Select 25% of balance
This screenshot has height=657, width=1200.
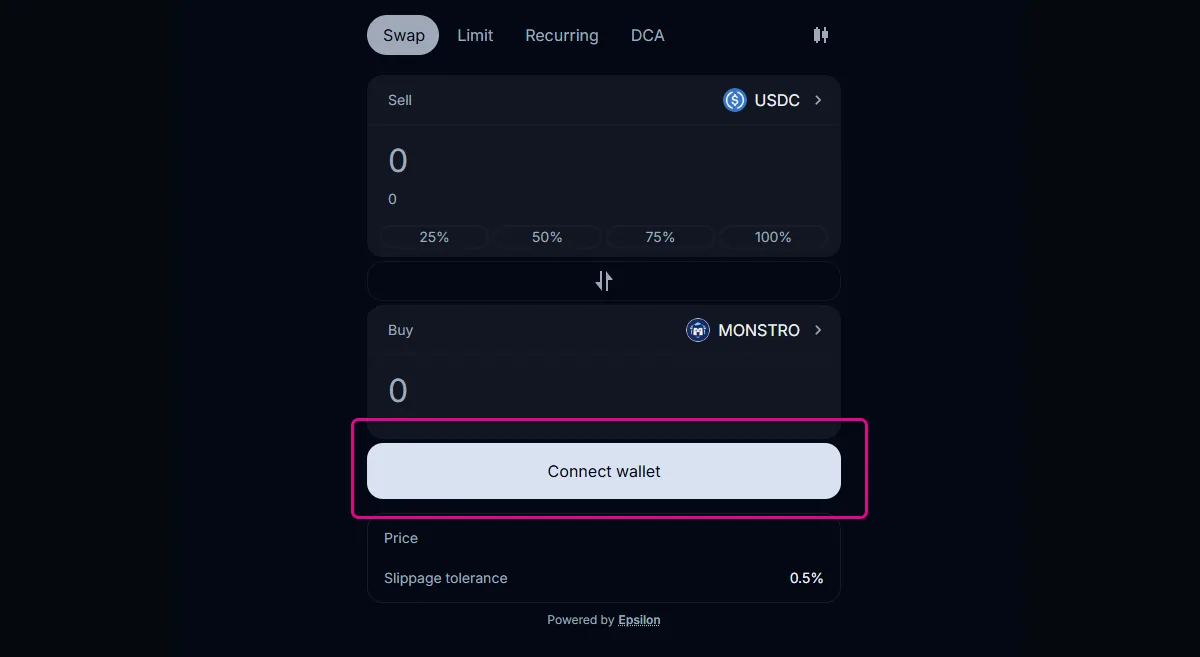click(434, 237)
